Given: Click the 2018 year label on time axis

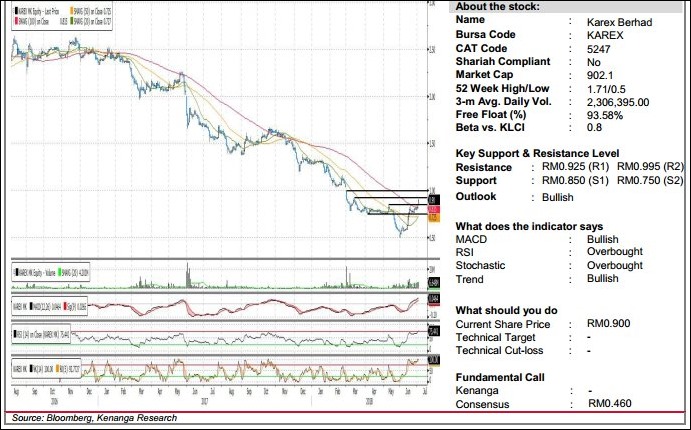Looking at the screenshot, I should click(369, 401).
